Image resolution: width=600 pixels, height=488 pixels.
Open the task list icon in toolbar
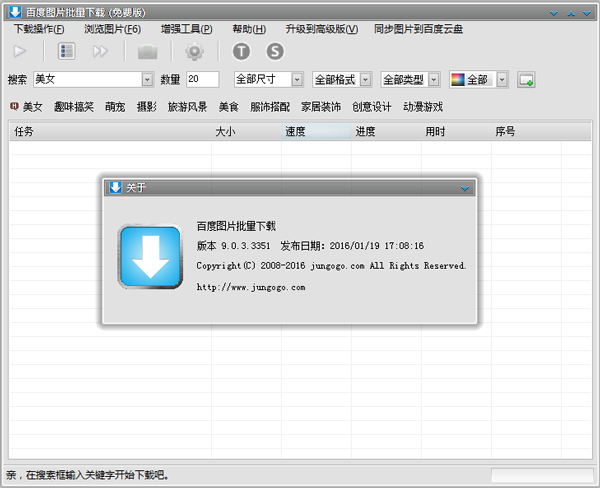click(x=66, y=51)
